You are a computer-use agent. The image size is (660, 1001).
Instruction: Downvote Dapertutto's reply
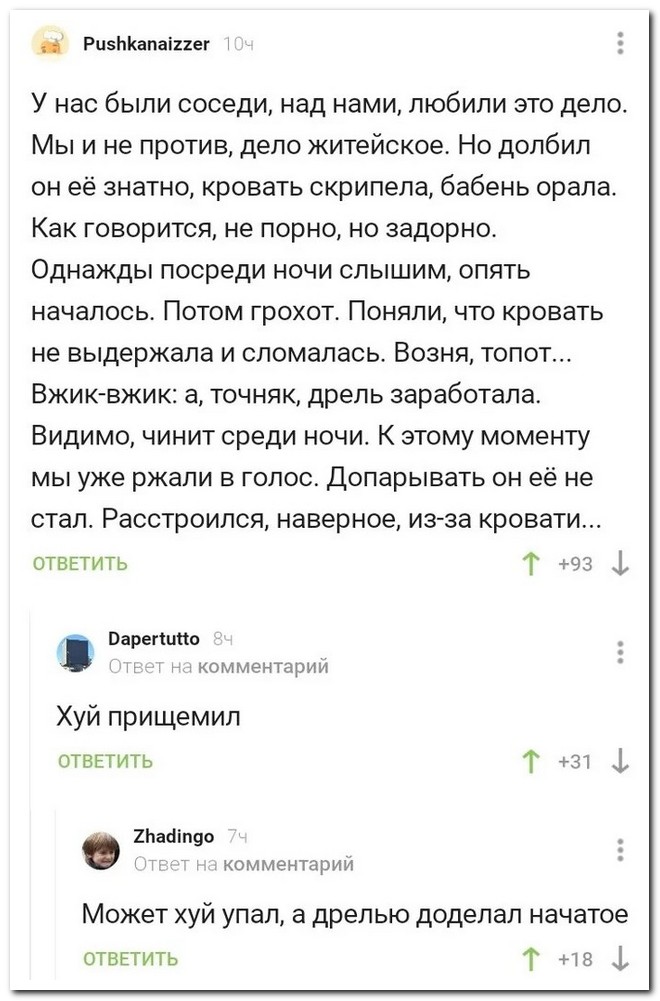click(x=621, y=762)
